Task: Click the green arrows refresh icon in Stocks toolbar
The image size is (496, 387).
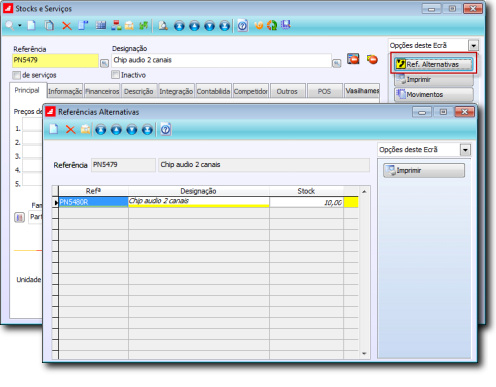Action: point(144,25)
